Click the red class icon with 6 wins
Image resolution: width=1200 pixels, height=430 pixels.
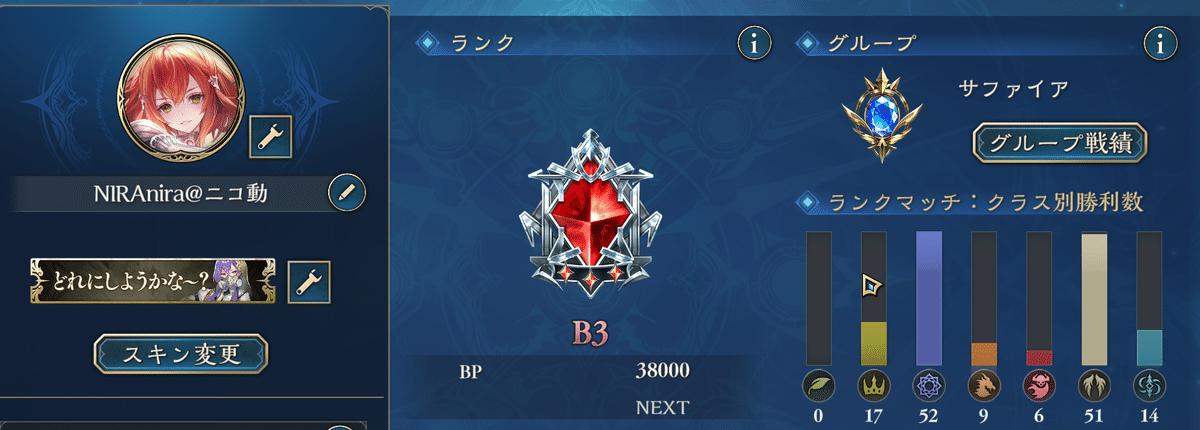click(1039, 386)
